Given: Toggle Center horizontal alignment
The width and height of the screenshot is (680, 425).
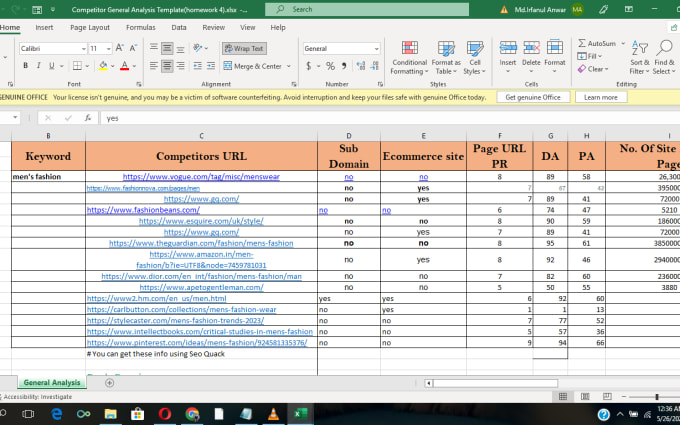Looking at the screenshot, I should click(167, 66).
